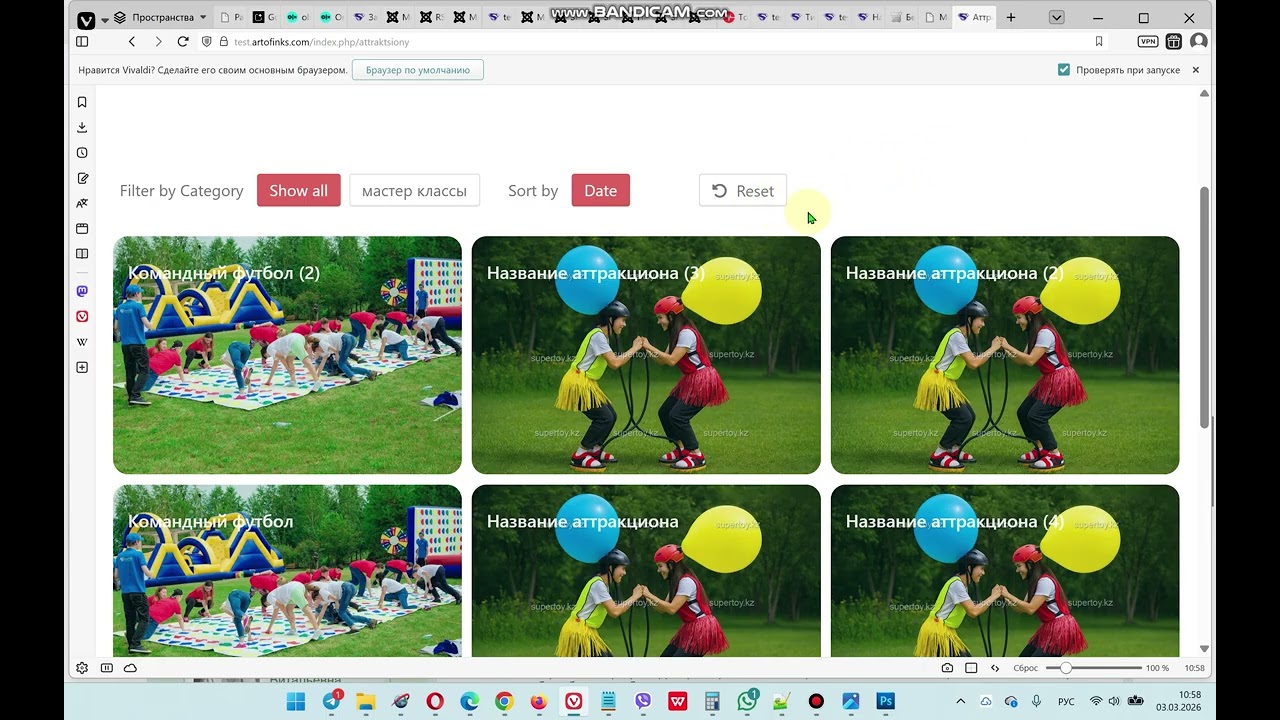Go back to previous page
The height and width of the screenshot is (720, 1280).
132,41
